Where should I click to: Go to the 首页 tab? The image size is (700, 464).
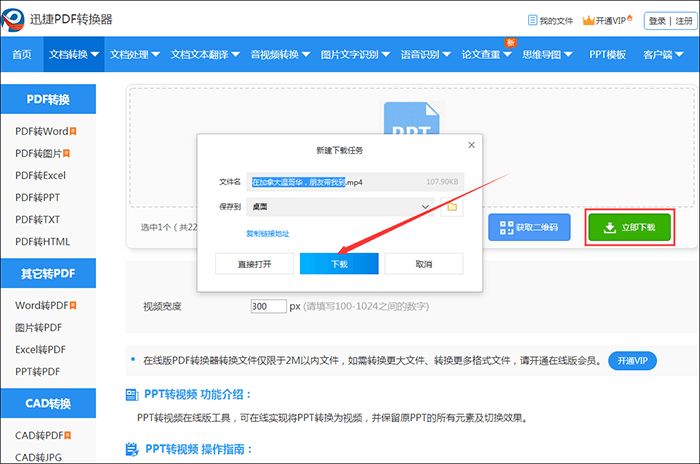tap(22, 54)
